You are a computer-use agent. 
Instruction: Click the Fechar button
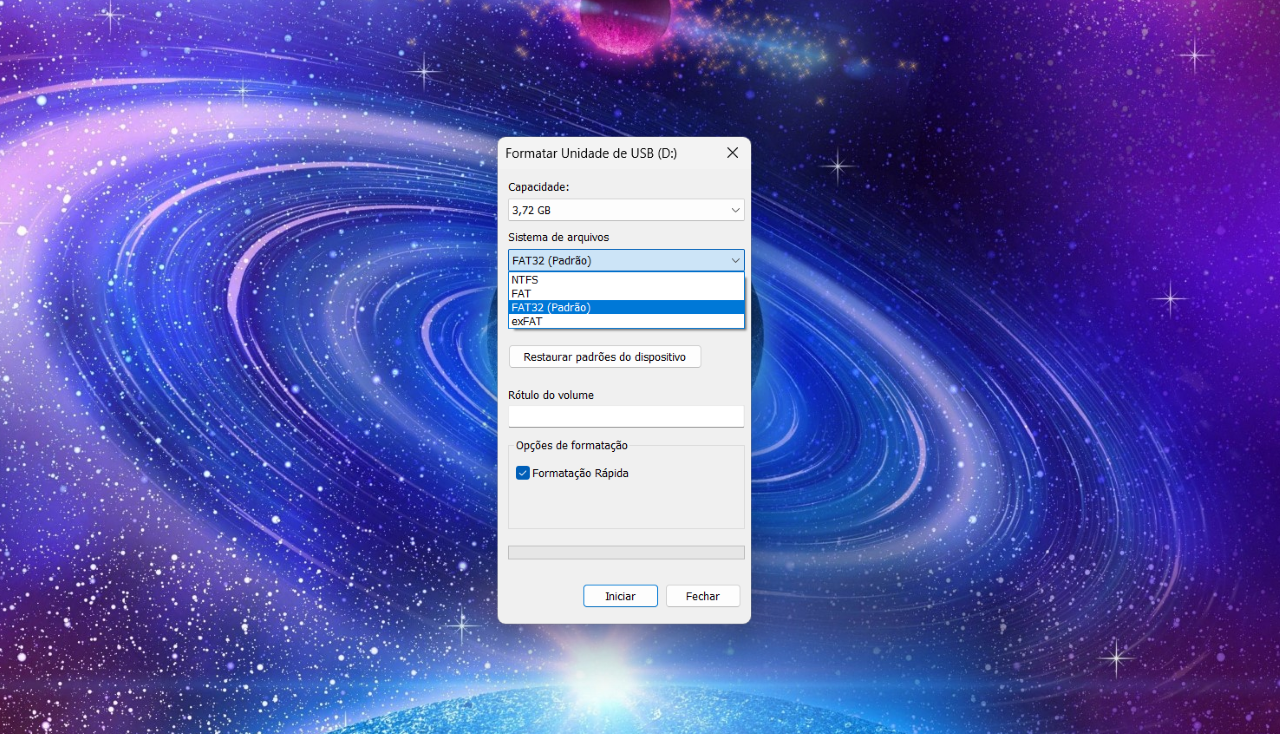702,596
